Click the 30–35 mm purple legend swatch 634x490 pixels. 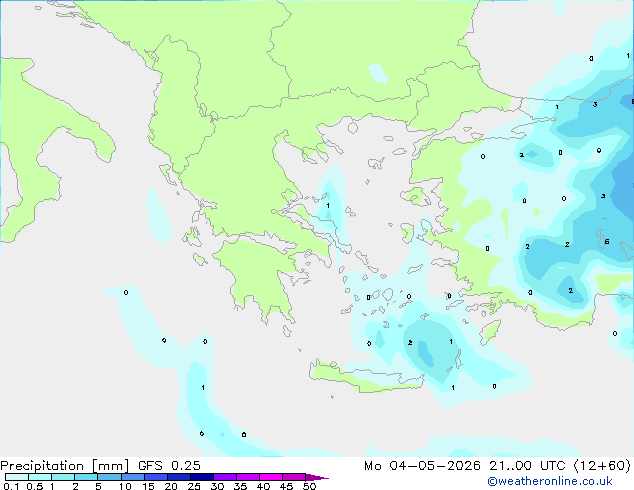224,477
